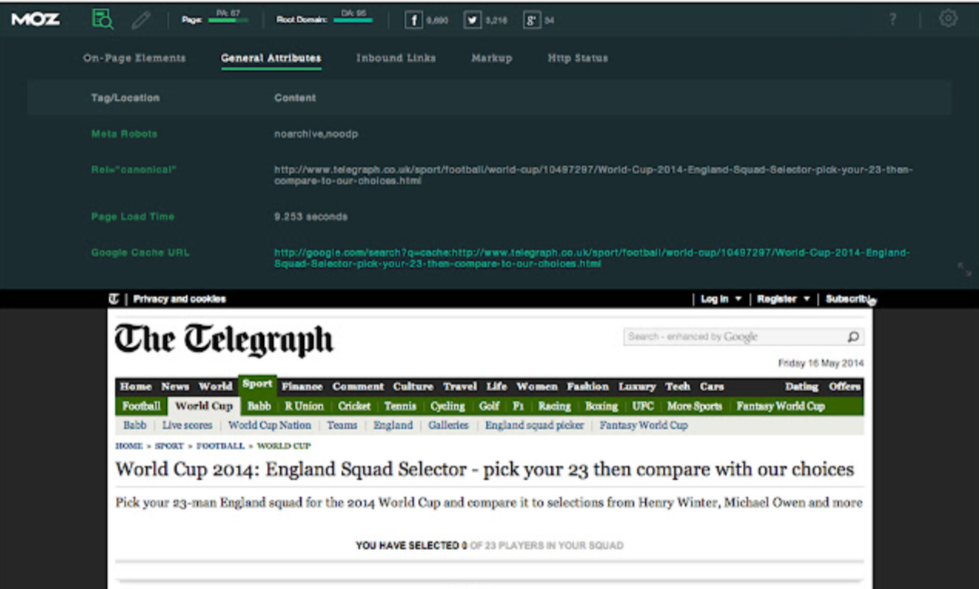
Task: Click The Telegraph masthead logo
Action: (224, 340)
